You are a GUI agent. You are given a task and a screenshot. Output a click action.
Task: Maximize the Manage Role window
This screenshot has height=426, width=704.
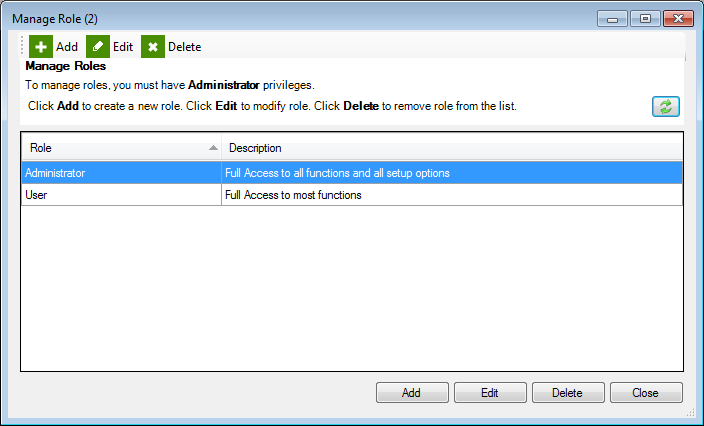click(x=645, y=19)
